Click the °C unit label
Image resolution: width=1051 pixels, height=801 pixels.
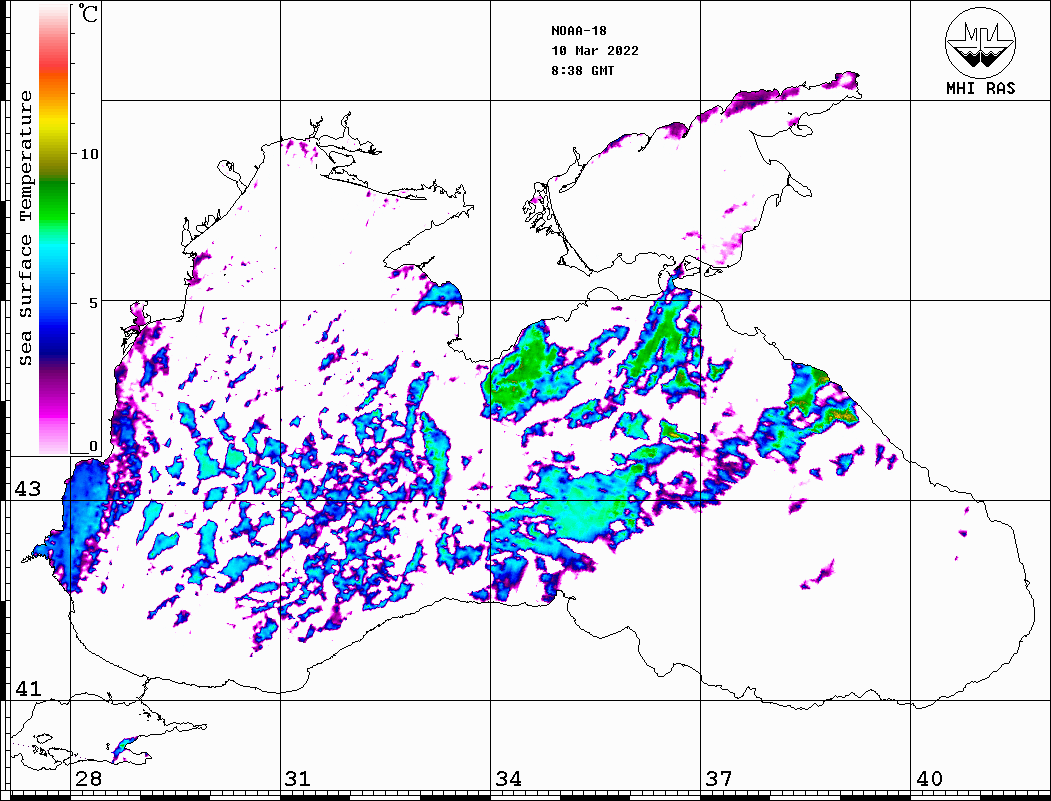click(88, 13)
